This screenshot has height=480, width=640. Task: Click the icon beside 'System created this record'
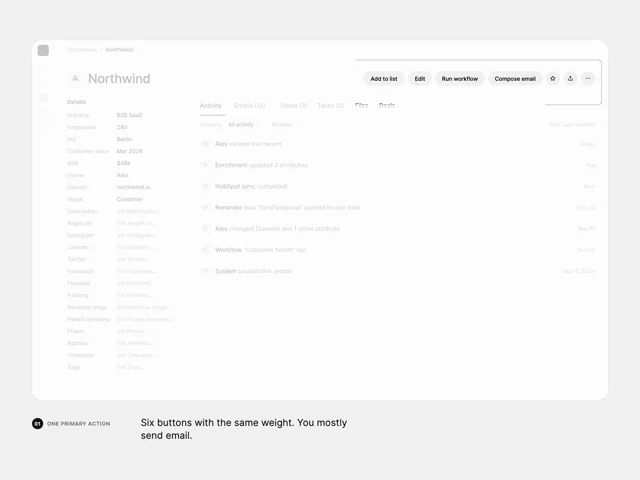tap(205, 271)
